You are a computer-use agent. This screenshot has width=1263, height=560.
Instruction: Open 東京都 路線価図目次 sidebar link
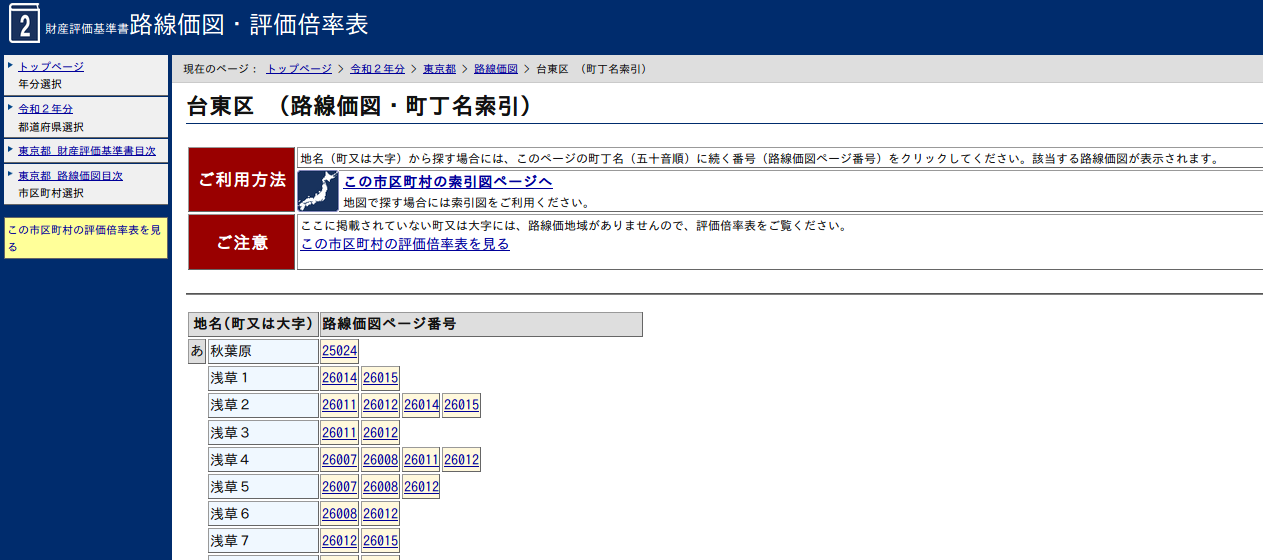[70, 175]
